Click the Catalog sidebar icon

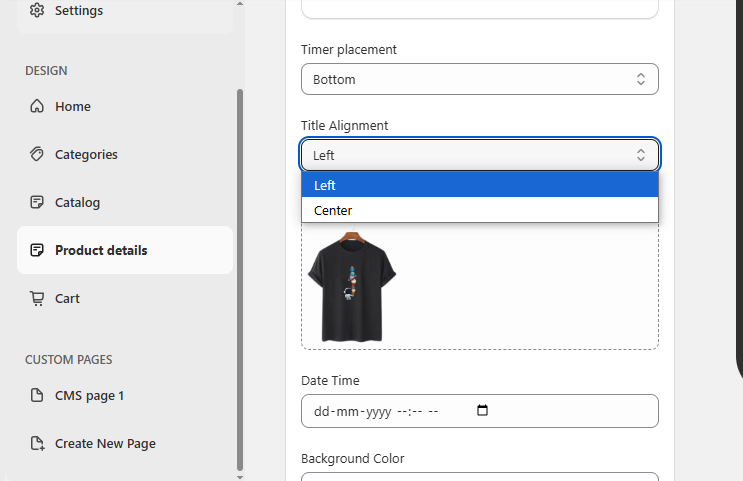[x=37, y=202]
